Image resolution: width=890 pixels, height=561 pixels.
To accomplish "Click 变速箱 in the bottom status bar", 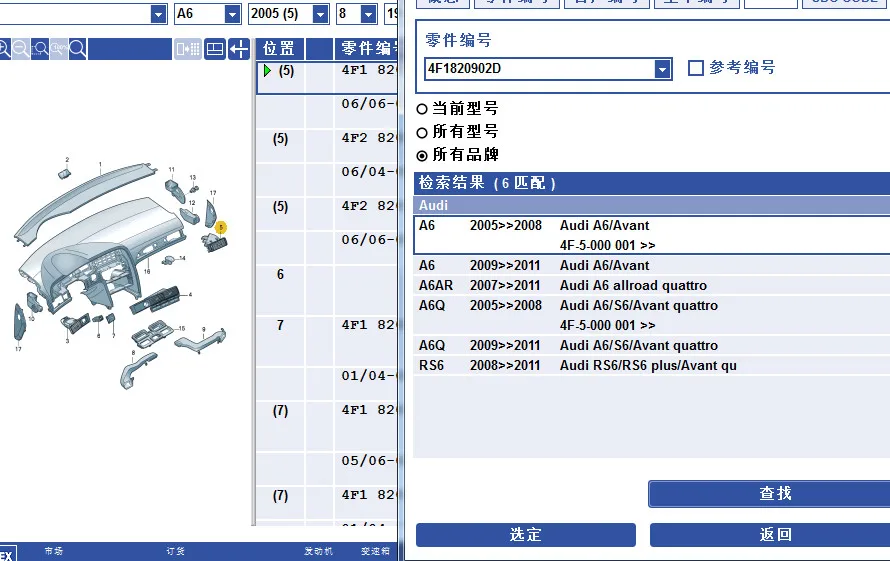I will [375, 551].
